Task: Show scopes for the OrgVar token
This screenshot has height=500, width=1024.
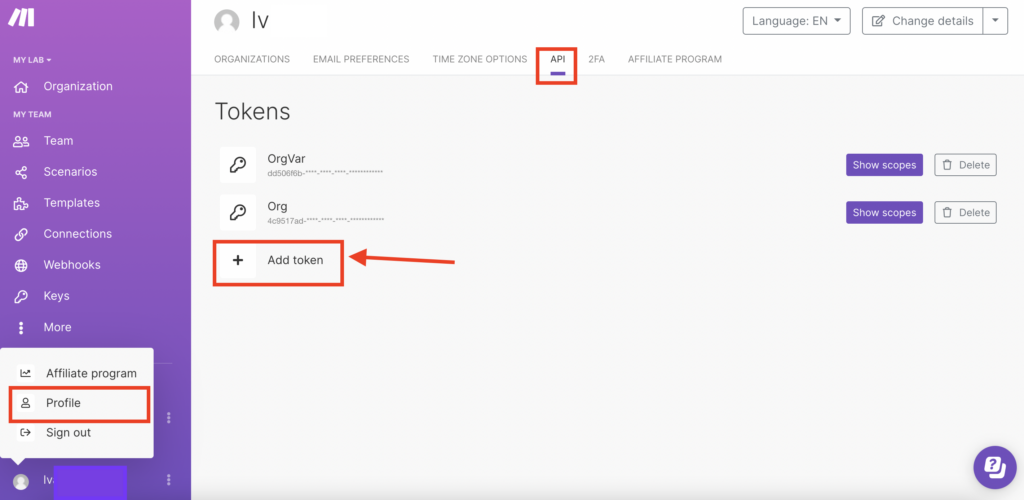Action: coord(884,165)
